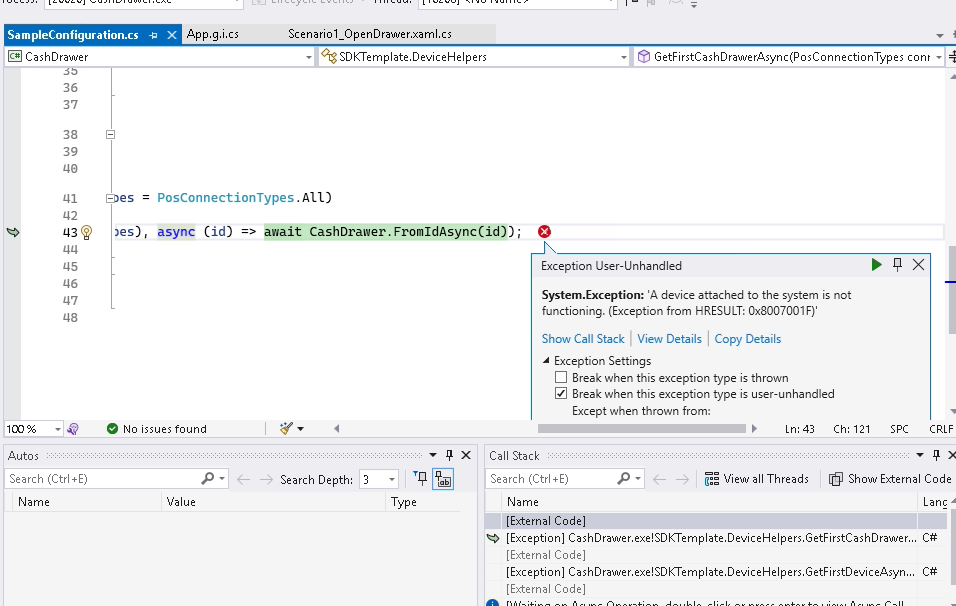Pin the Call Stack panel
This screenshot has width=956, height=606.
pos(936,455)
